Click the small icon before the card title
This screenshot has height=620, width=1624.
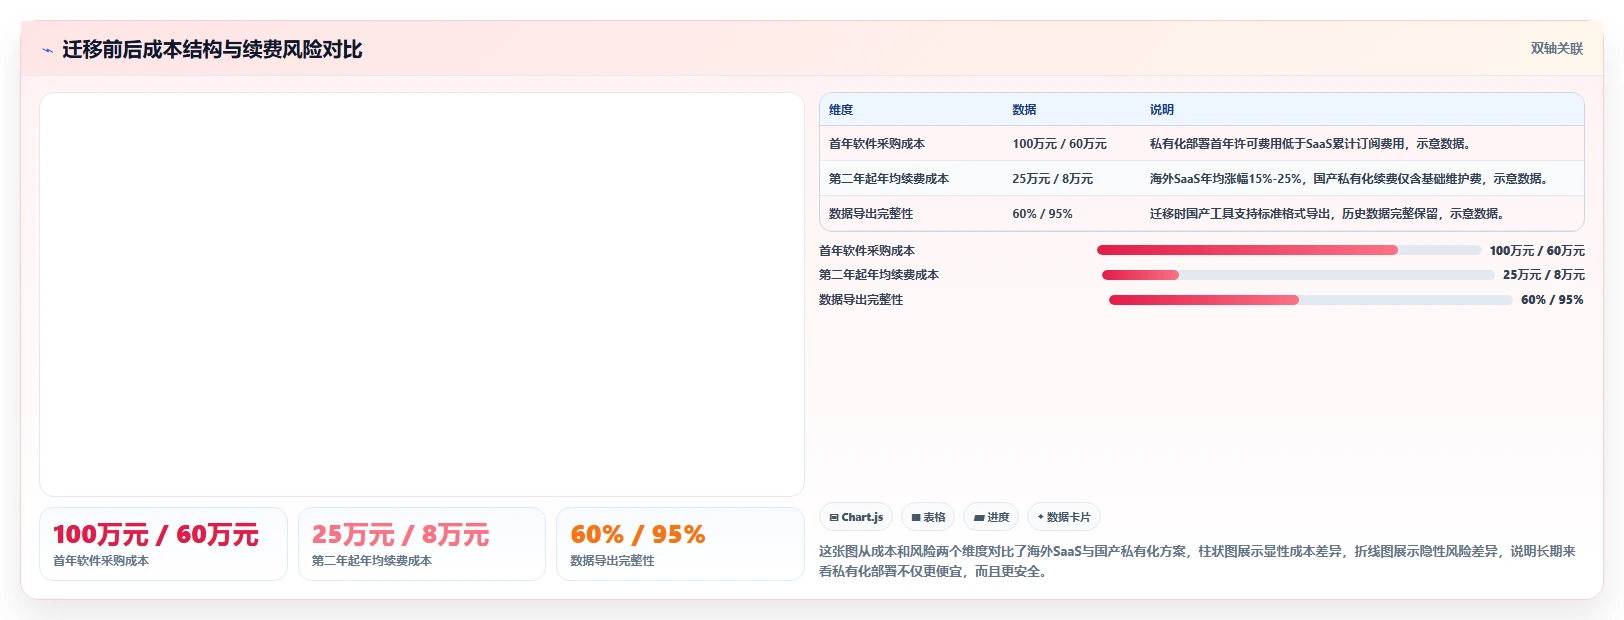click(x=47, y=50)
